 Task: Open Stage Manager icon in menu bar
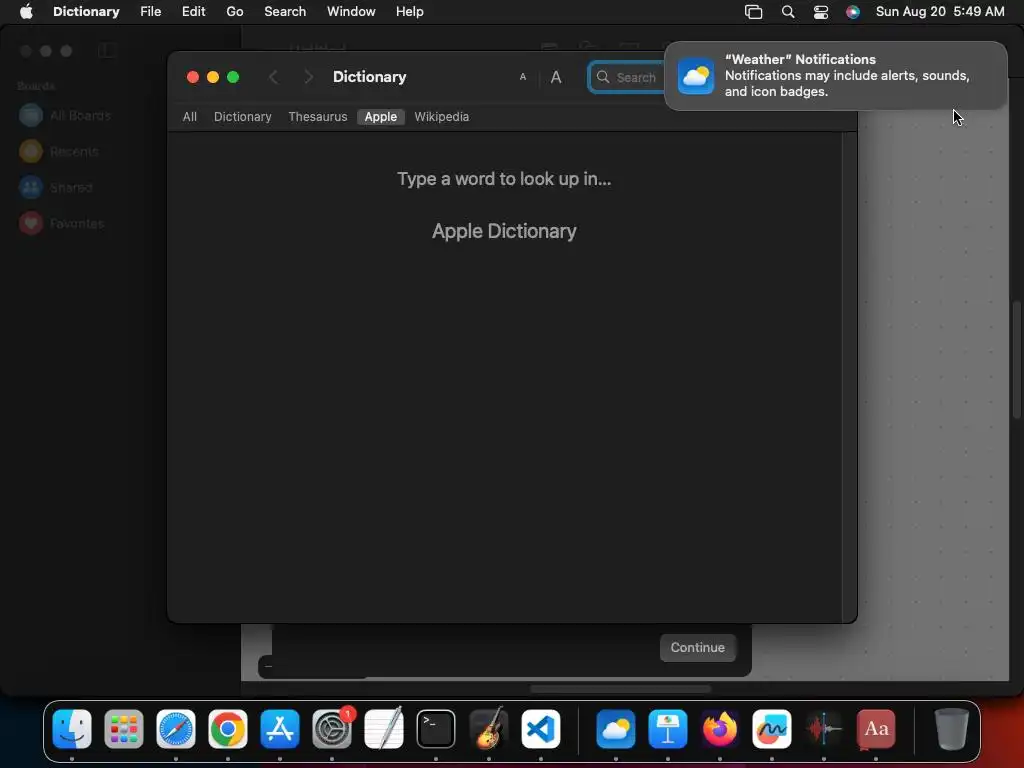[x=754, y=12]
